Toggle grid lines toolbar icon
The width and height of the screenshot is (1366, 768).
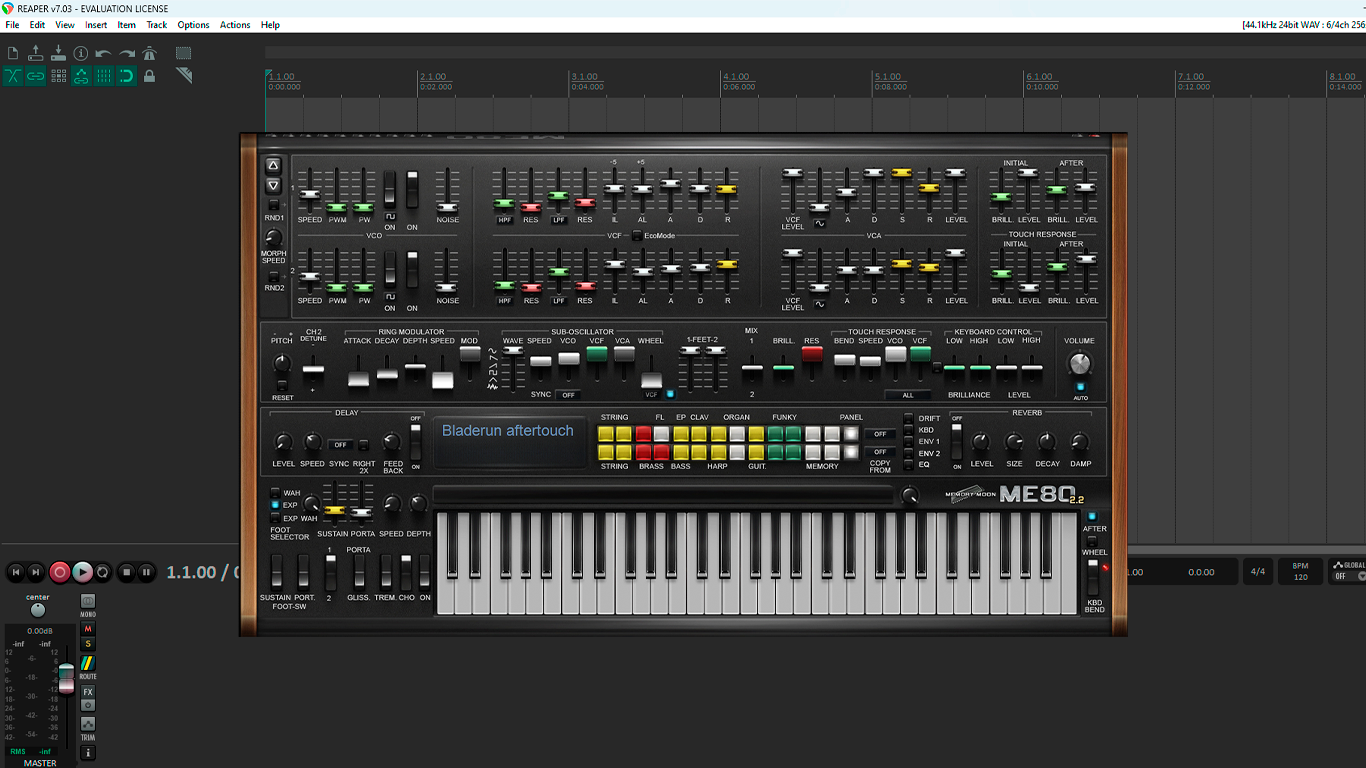coord(104,76)
